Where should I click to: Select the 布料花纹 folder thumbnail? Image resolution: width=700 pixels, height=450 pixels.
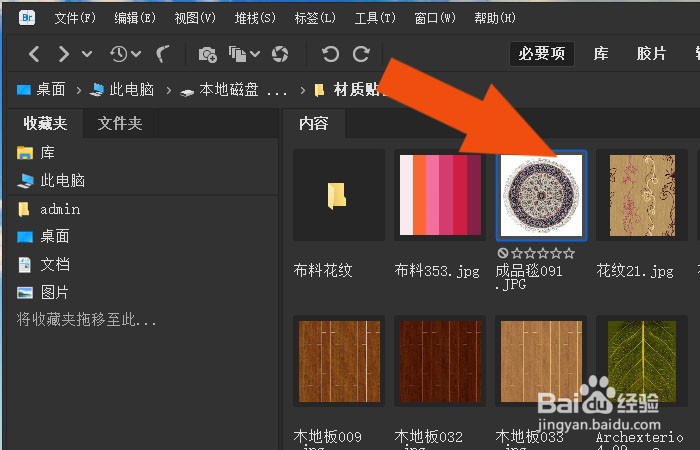pos(338,195)
